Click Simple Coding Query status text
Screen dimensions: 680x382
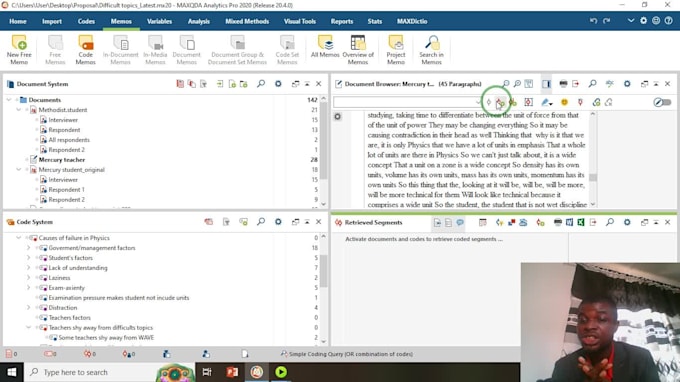click(x=350, y=354)
